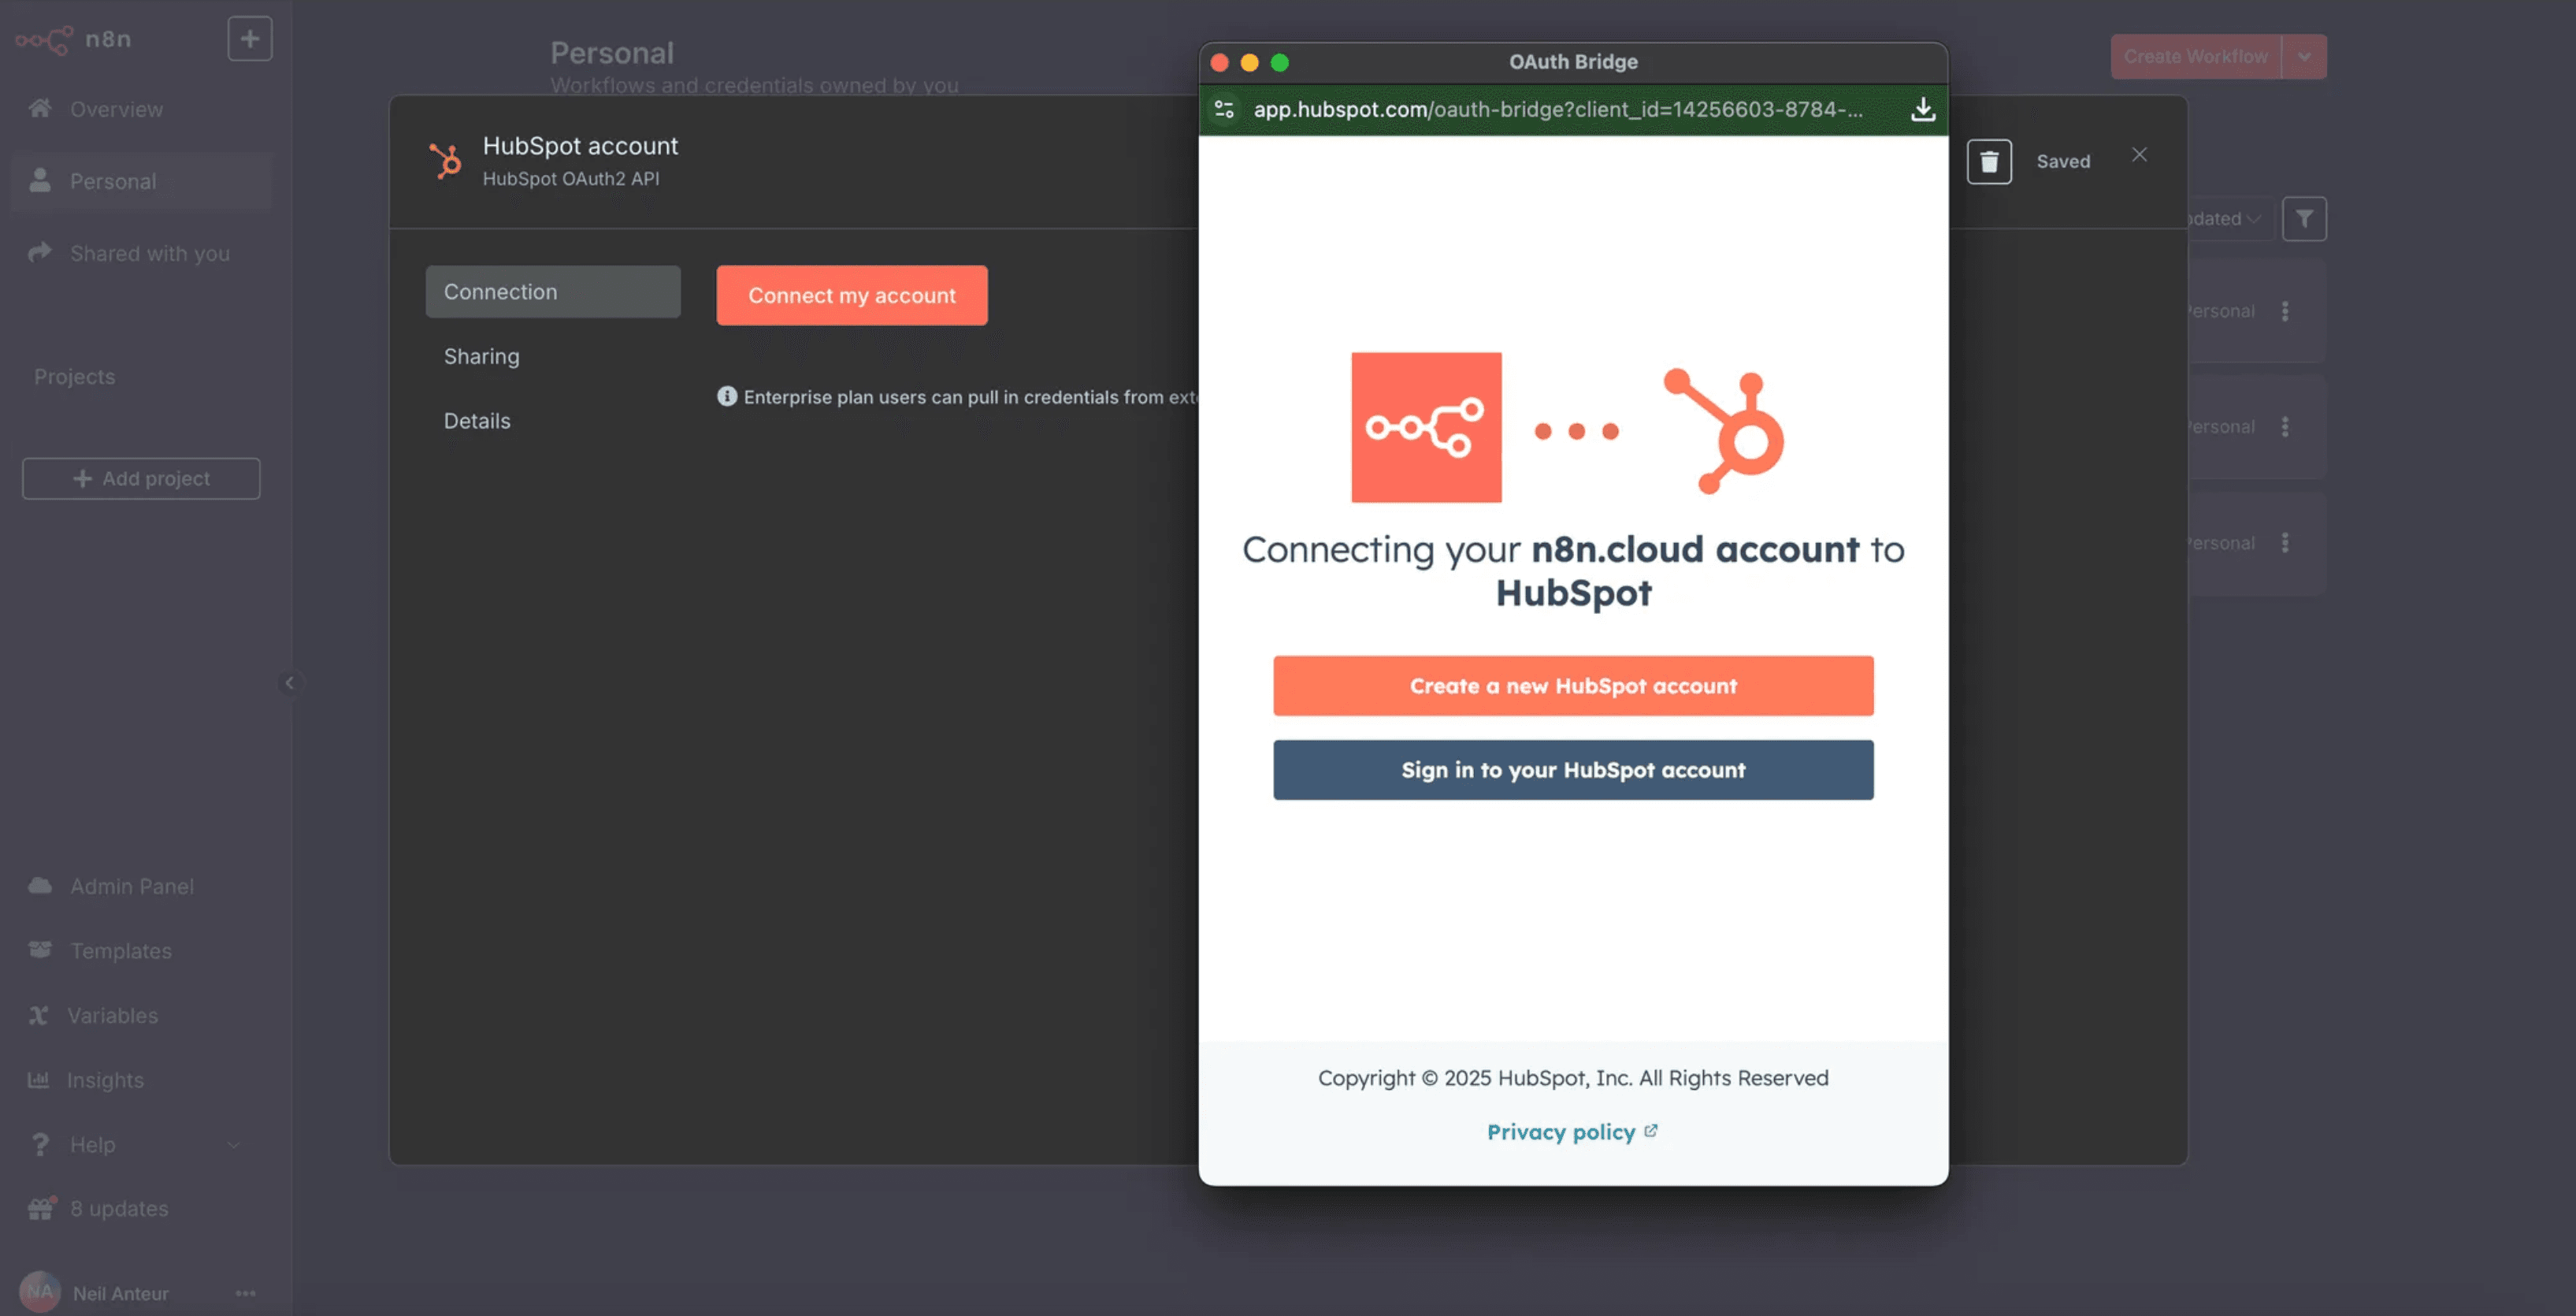Click Connect my account button
Viewport: 2576px width, 1316px height.
pos(852,295)
